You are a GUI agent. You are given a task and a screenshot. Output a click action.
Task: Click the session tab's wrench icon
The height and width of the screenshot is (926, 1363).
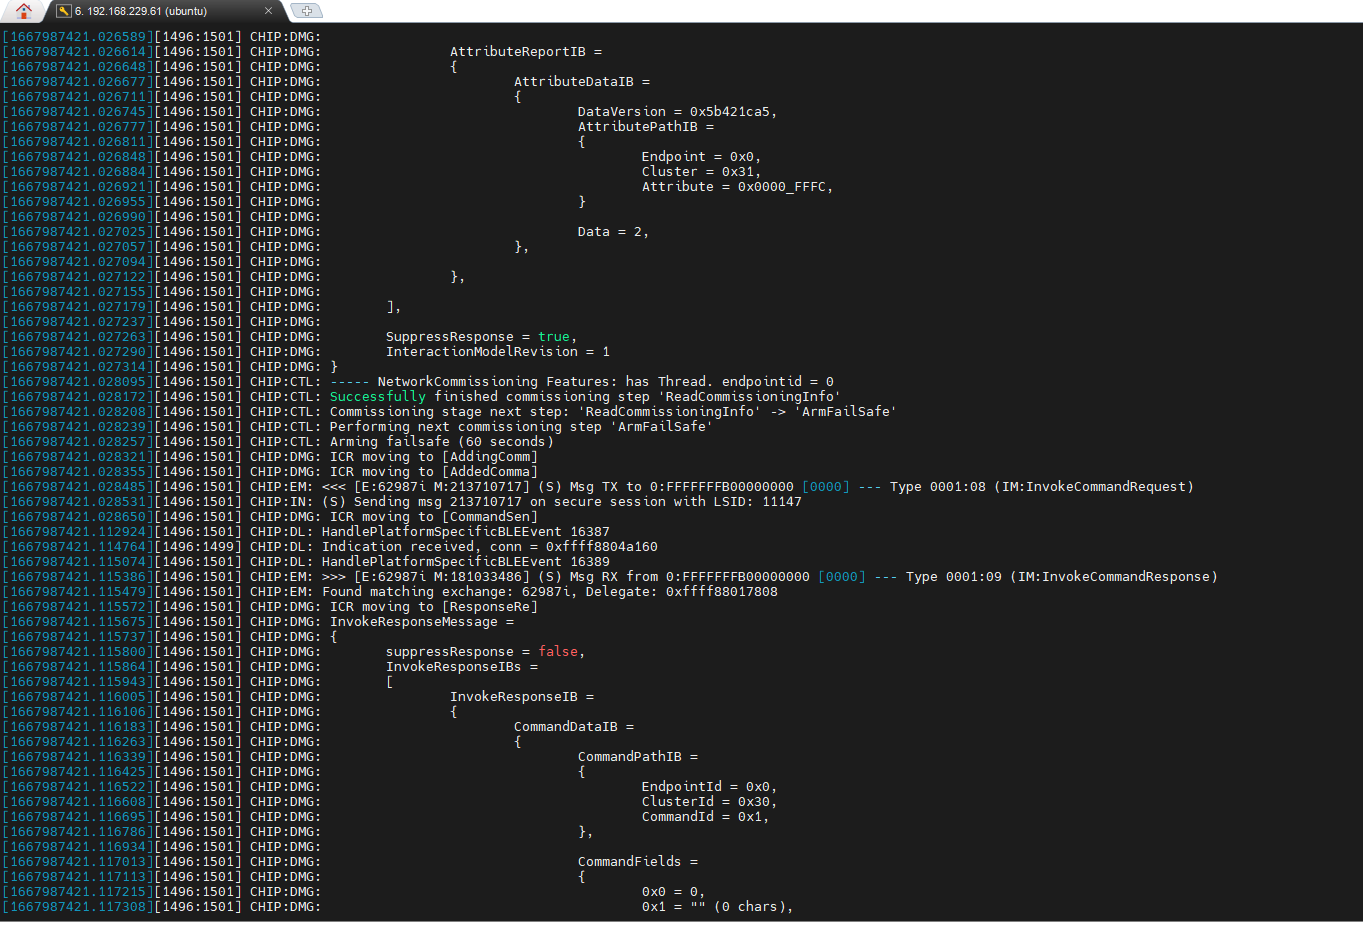point(64,11)
